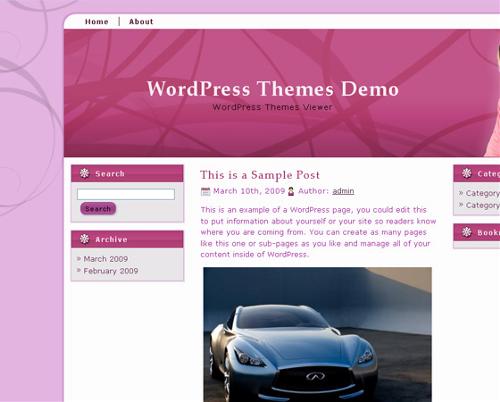Click the WordPress Themes Demo site title
The height and width of the screenshot is (402, 500).
click(x=273, y=89)
